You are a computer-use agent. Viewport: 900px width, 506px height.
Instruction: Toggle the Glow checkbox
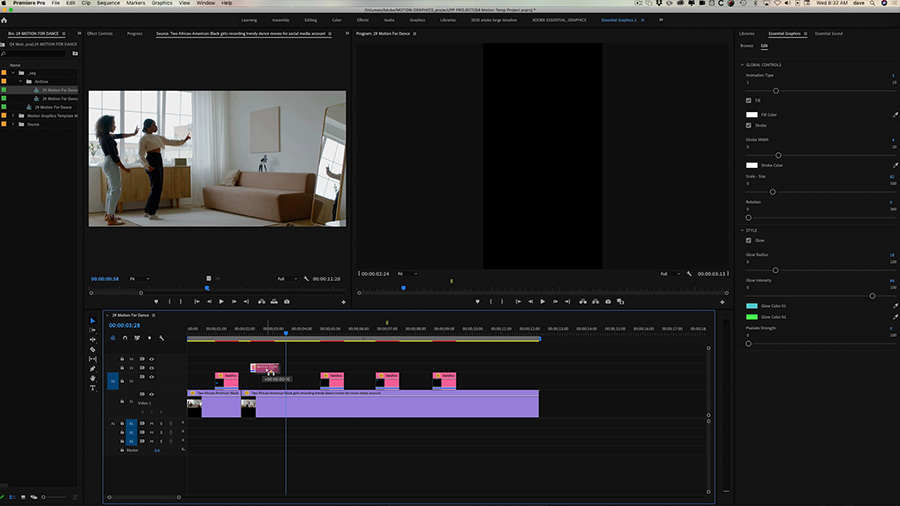[x=748, y=240]
